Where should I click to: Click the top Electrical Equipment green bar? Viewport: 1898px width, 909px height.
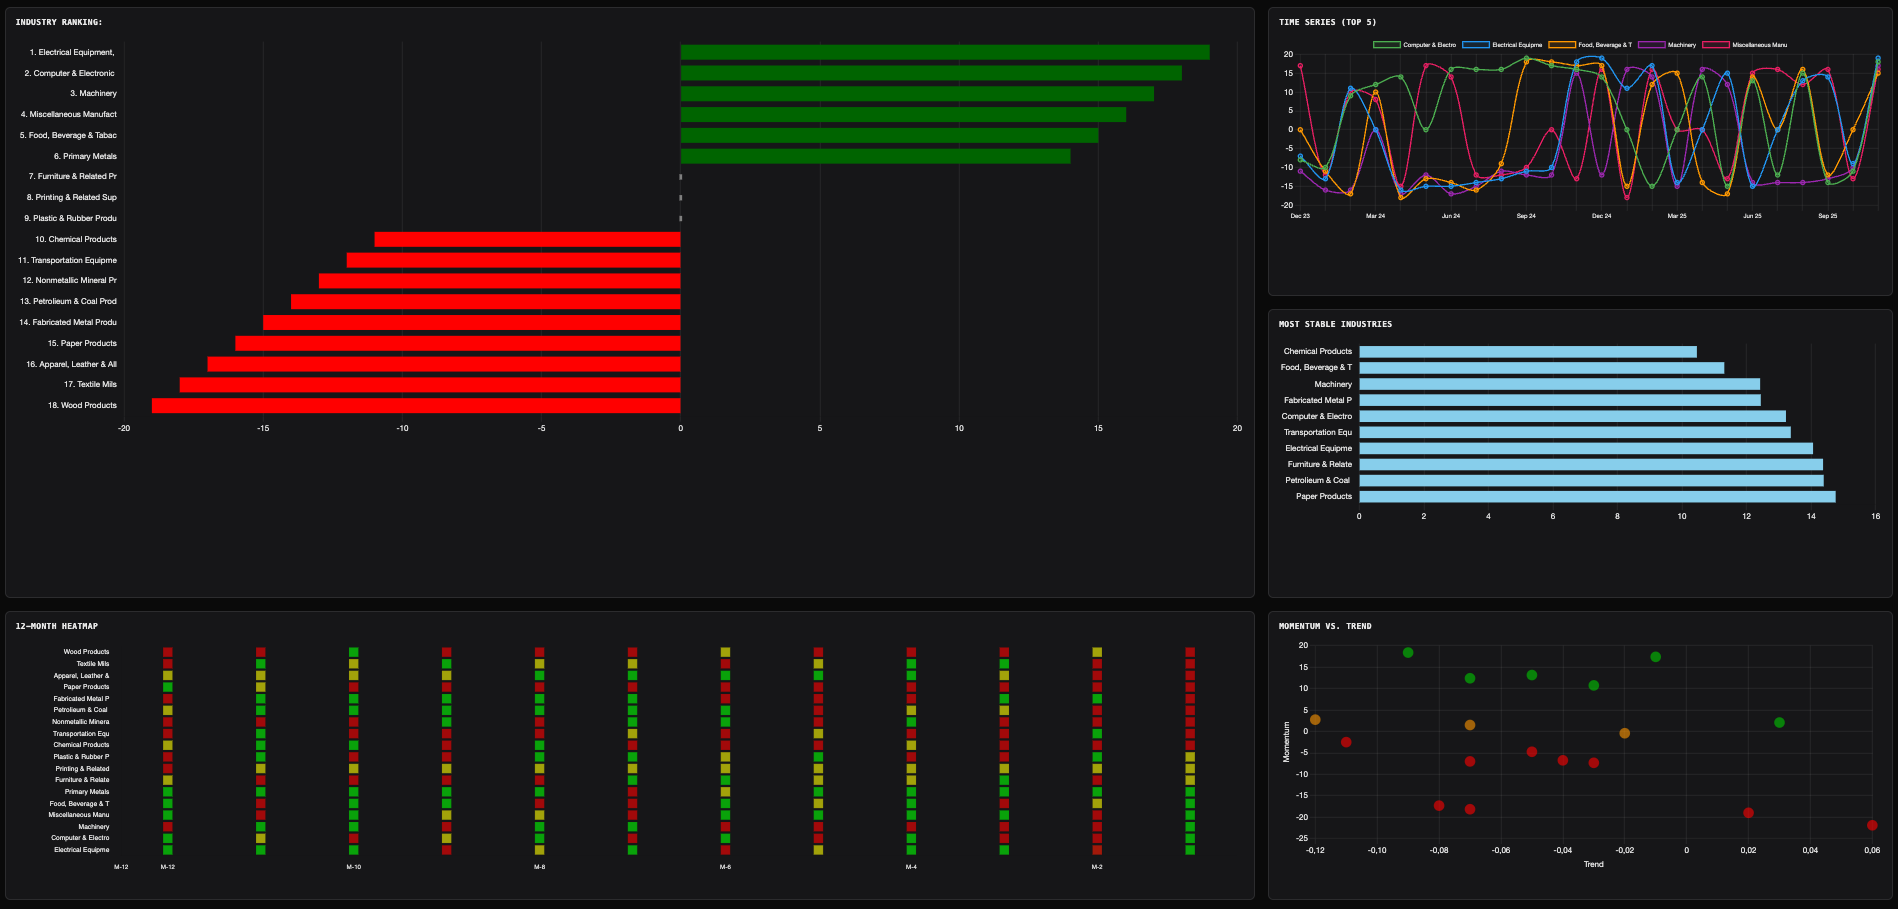[x=945, y=51]
